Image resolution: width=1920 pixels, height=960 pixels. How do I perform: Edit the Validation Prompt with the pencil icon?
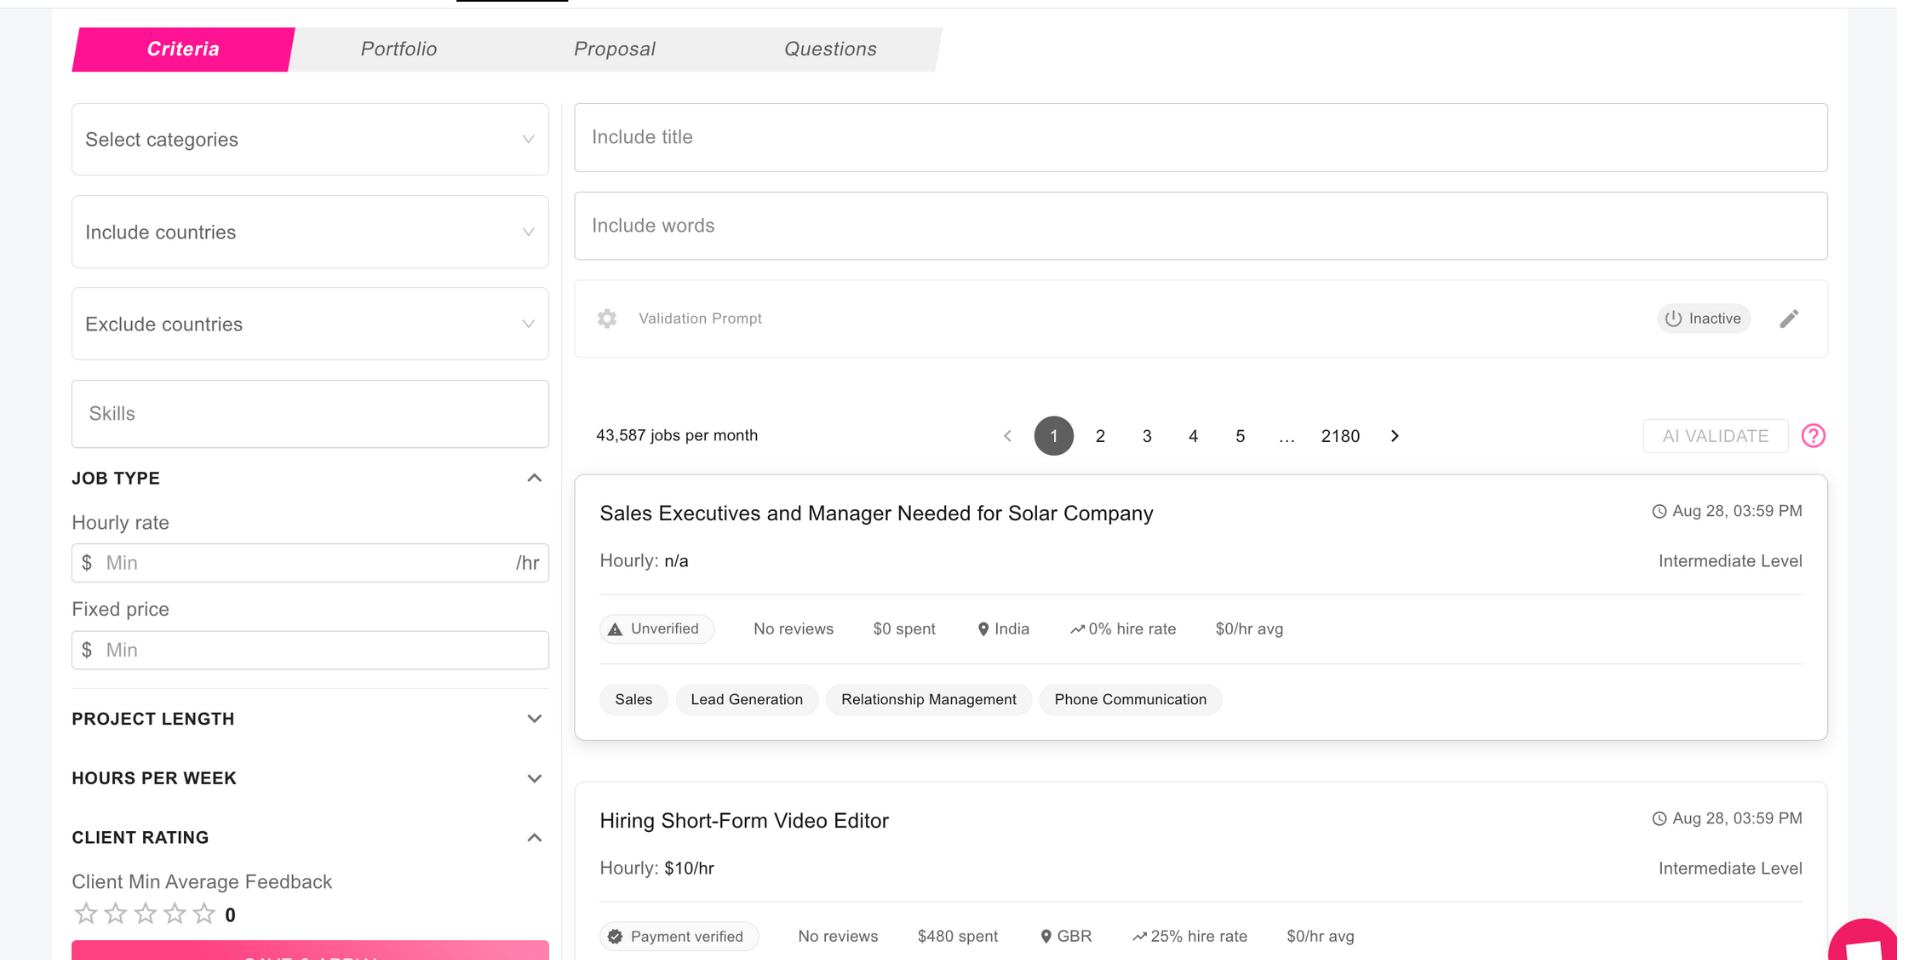coord(1790,318)
